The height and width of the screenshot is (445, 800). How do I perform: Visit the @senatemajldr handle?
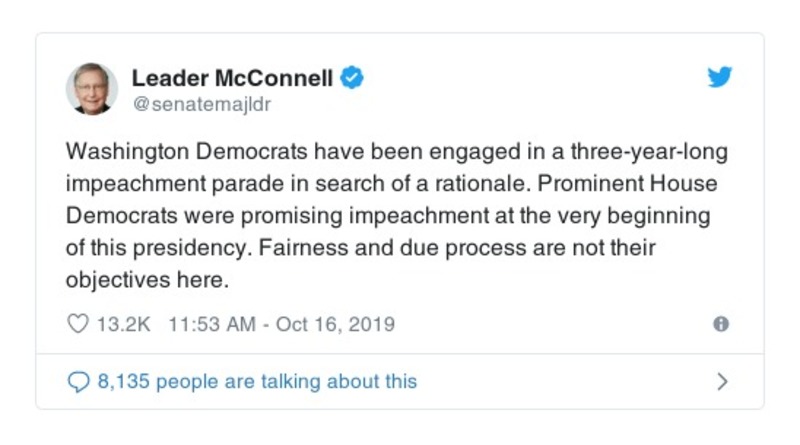click(x=201, y=103)
